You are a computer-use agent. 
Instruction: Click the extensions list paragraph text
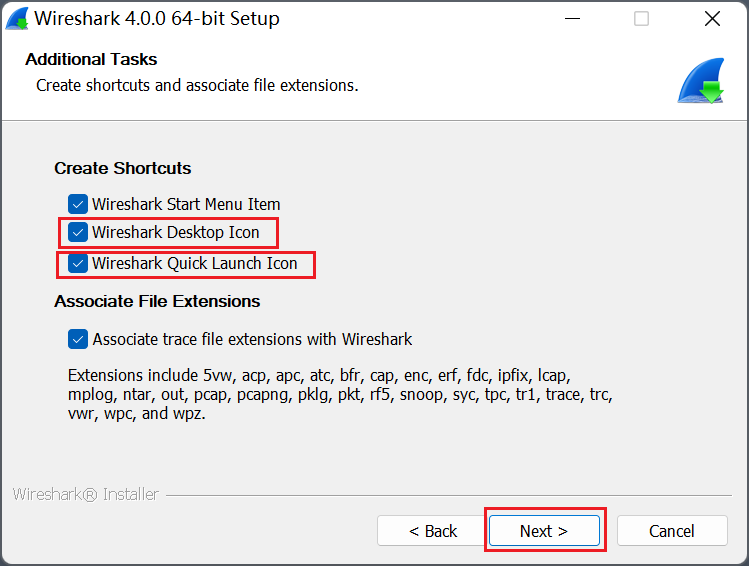tap(340, 394)
